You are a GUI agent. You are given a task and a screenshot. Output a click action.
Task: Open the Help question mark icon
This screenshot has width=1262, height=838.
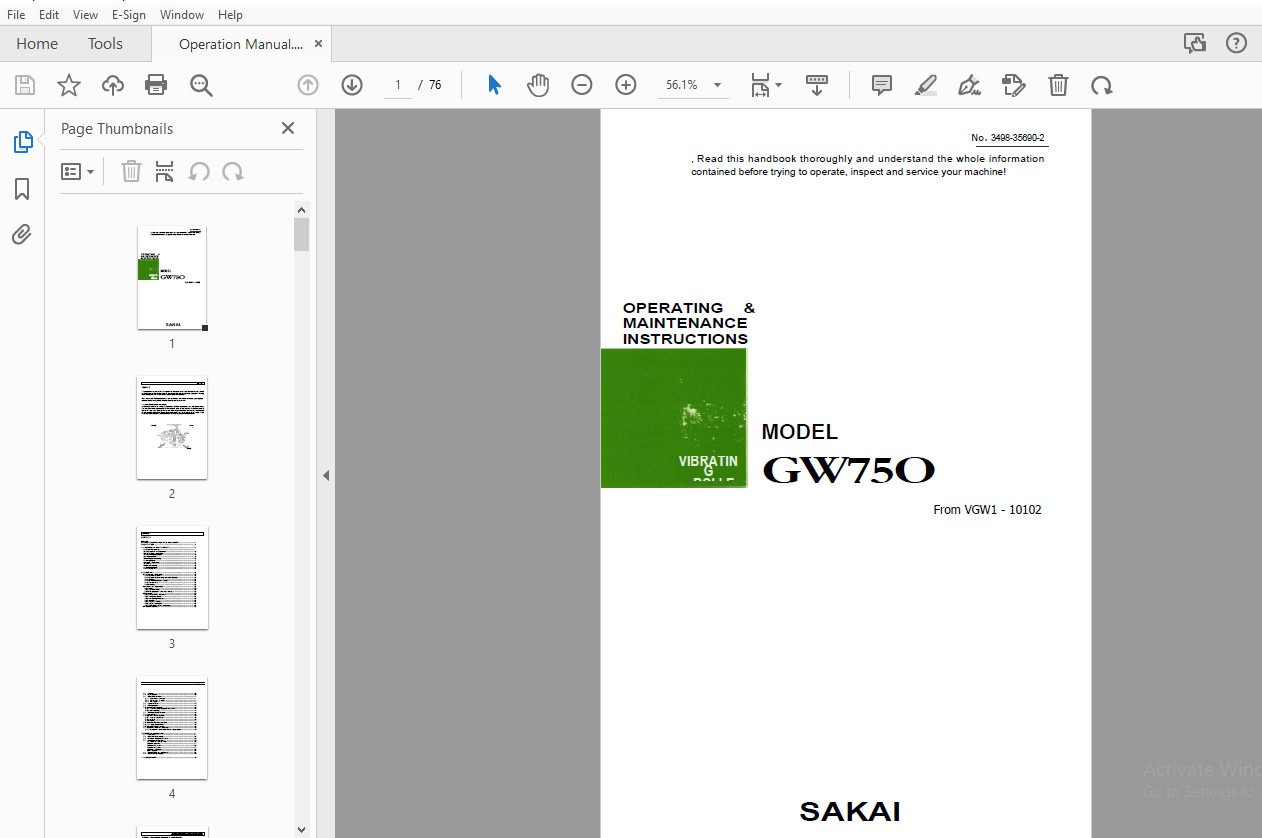(1237, 43)
